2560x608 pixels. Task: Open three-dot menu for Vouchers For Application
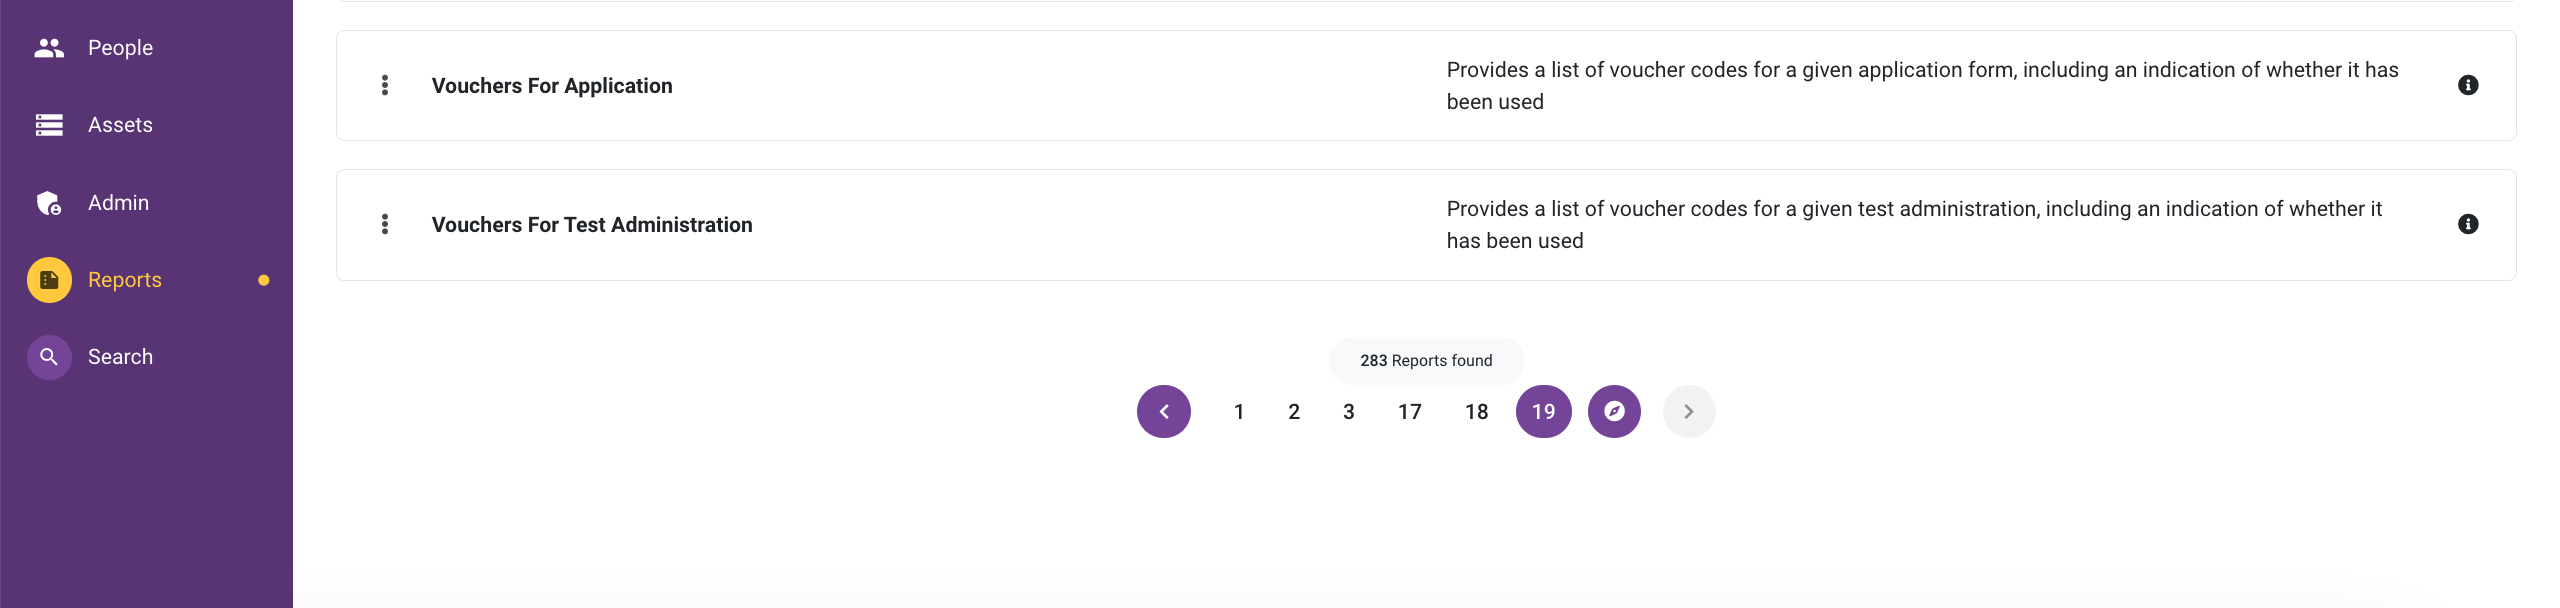(x=385, y=85)
